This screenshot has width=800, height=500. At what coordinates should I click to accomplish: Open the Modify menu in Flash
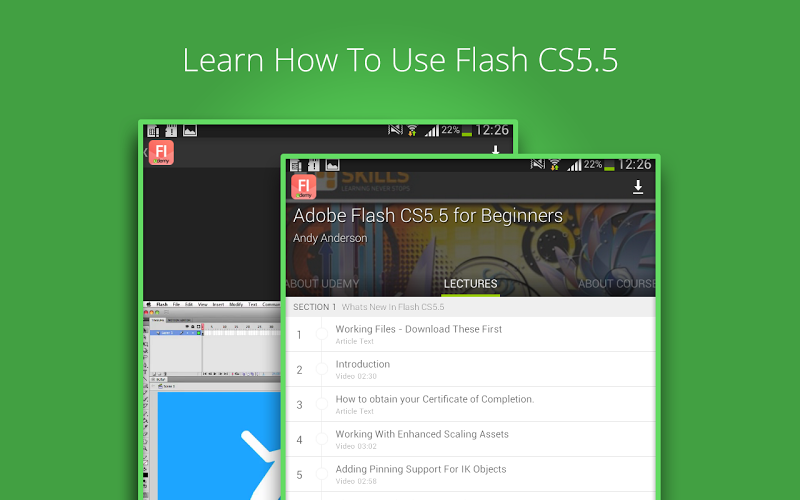(x=236, y=304)
